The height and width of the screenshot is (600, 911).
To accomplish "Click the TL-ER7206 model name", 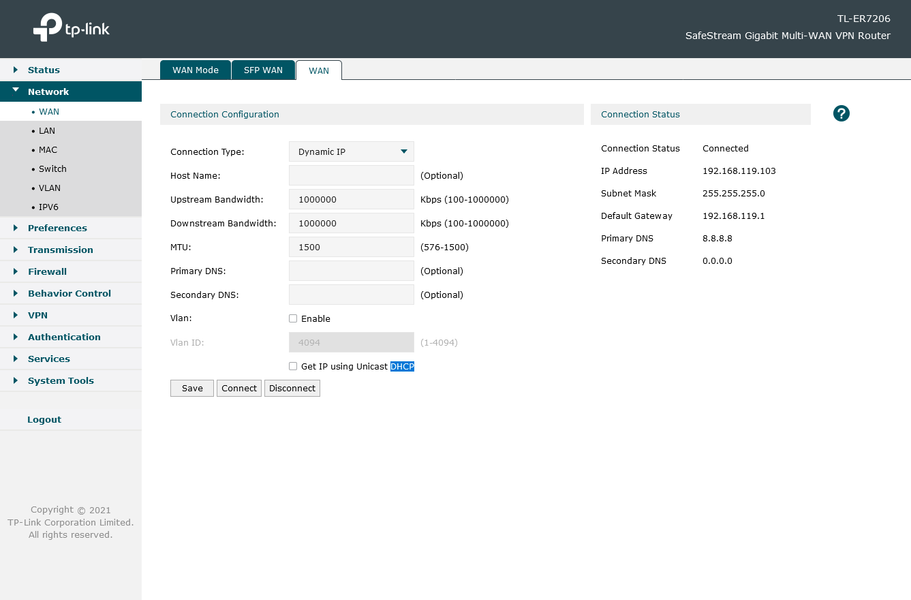I will pos(863,19).
